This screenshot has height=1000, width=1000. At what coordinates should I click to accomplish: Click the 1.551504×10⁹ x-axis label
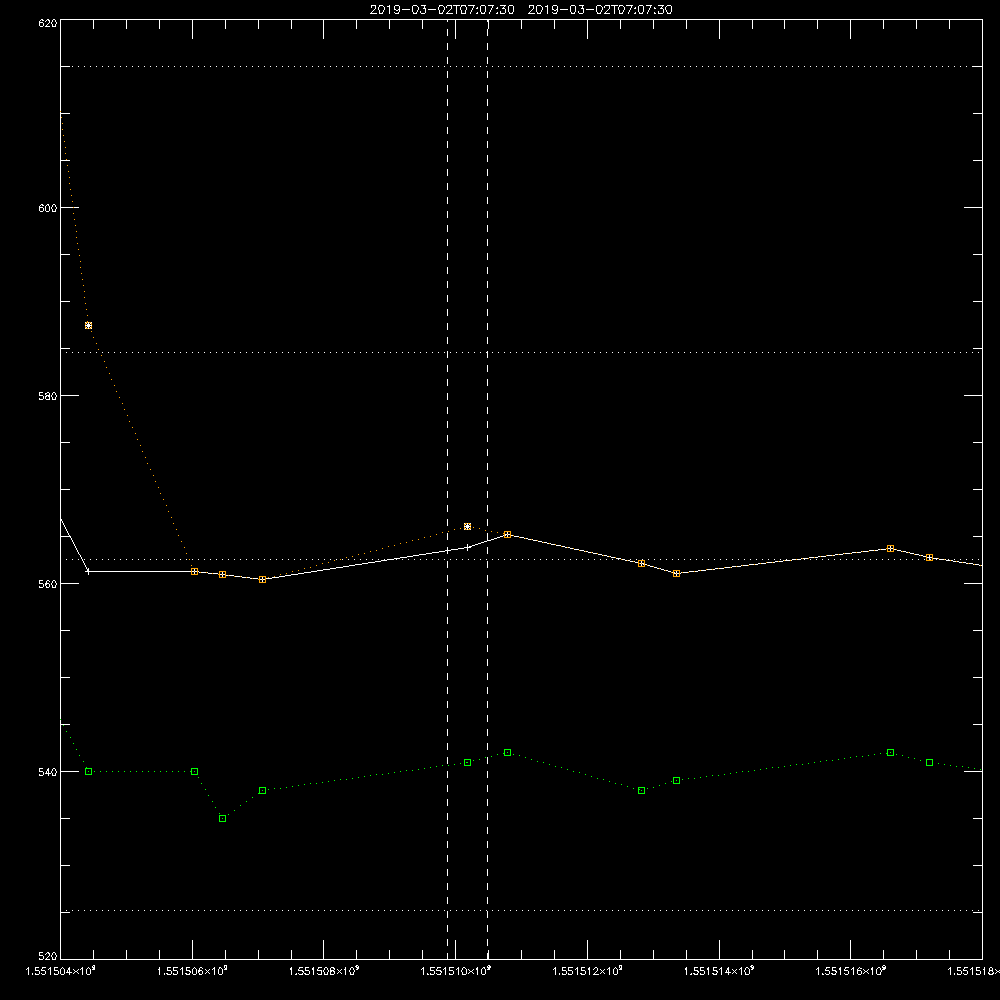pos(61,971)
